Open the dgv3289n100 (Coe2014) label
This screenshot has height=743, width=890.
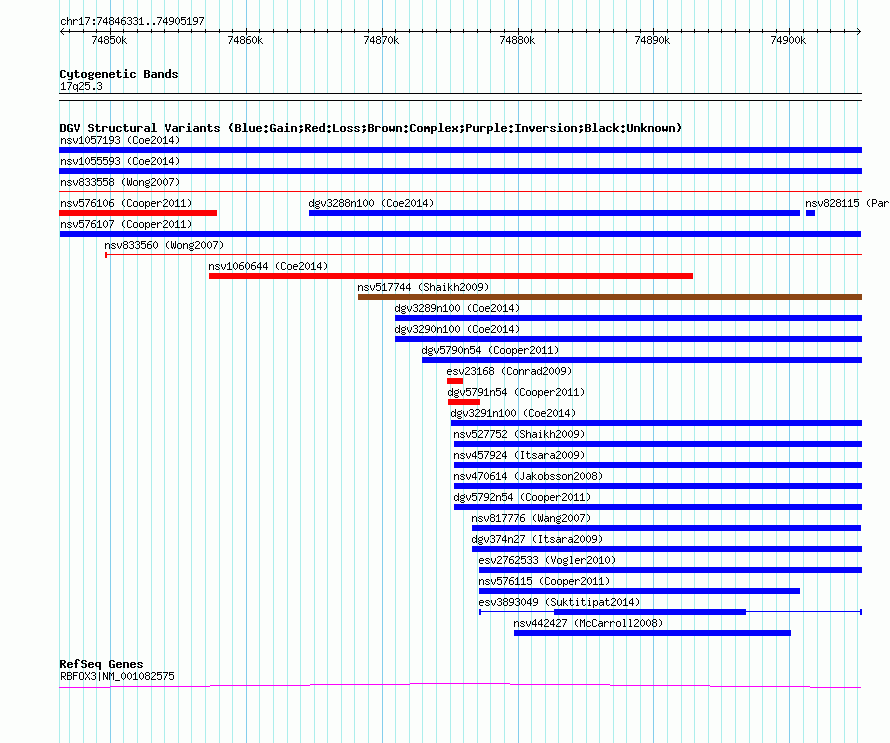click(457, 308)
